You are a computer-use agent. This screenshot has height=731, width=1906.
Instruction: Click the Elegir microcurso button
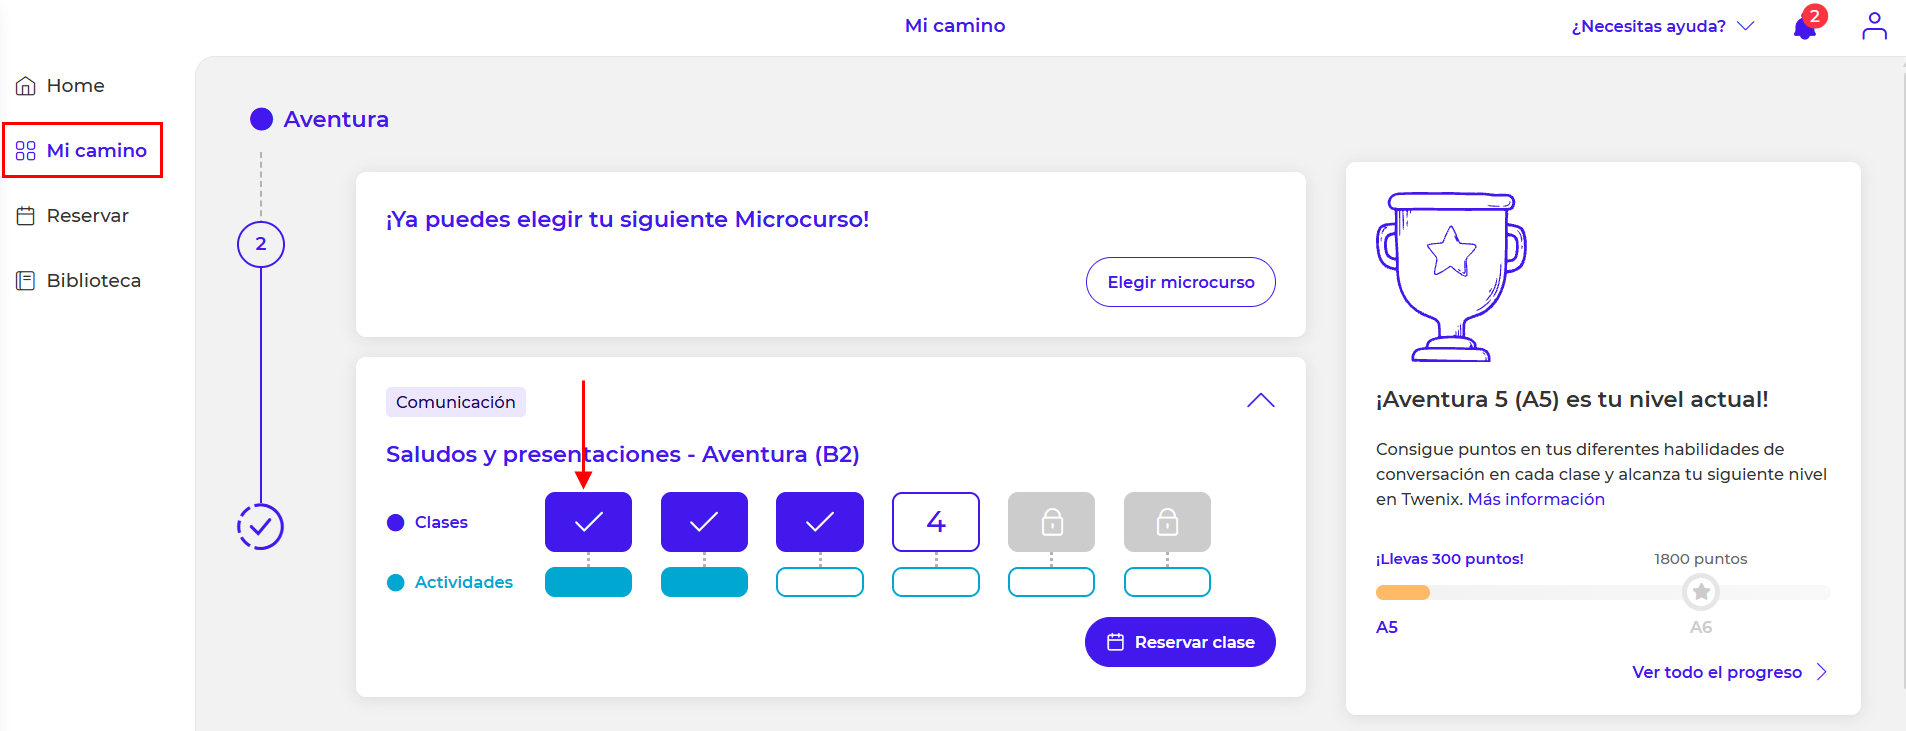click(1180, 282)
